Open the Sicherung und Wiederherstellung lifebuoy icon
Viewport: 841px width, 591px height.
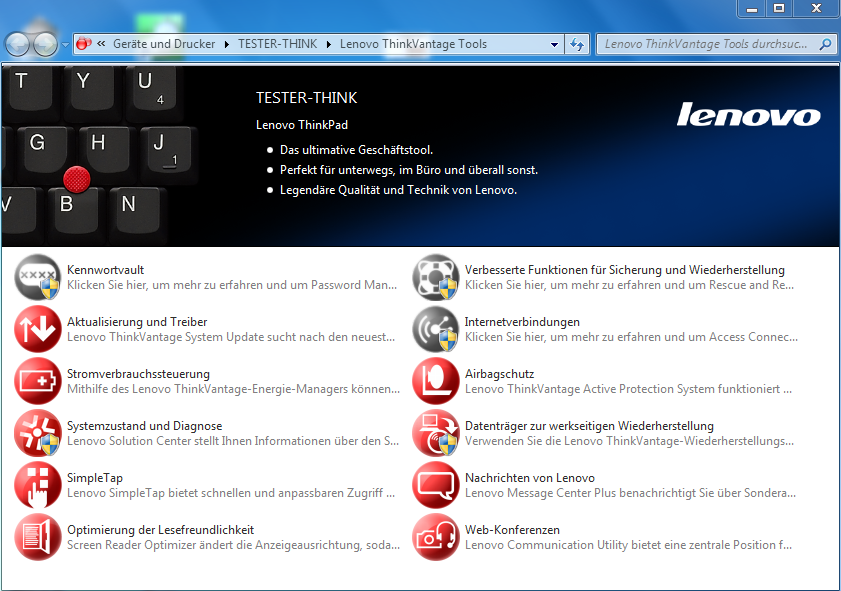[436, 277]
